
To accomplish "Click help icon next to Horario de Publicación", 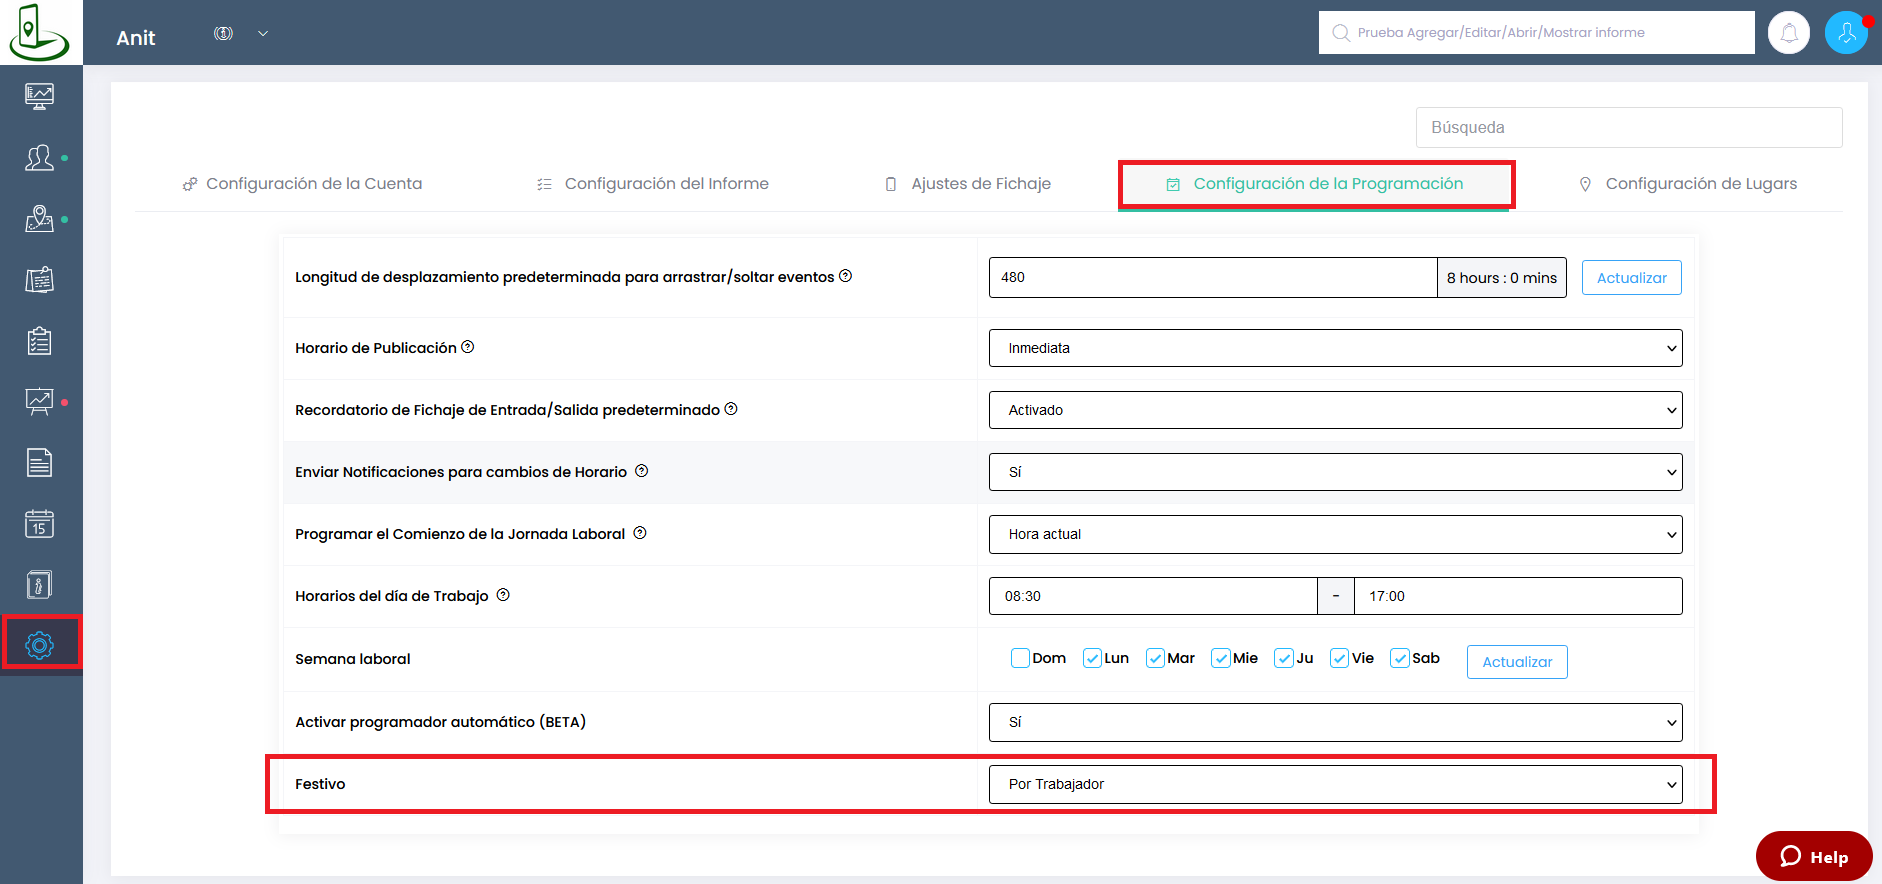I will 468,347.
